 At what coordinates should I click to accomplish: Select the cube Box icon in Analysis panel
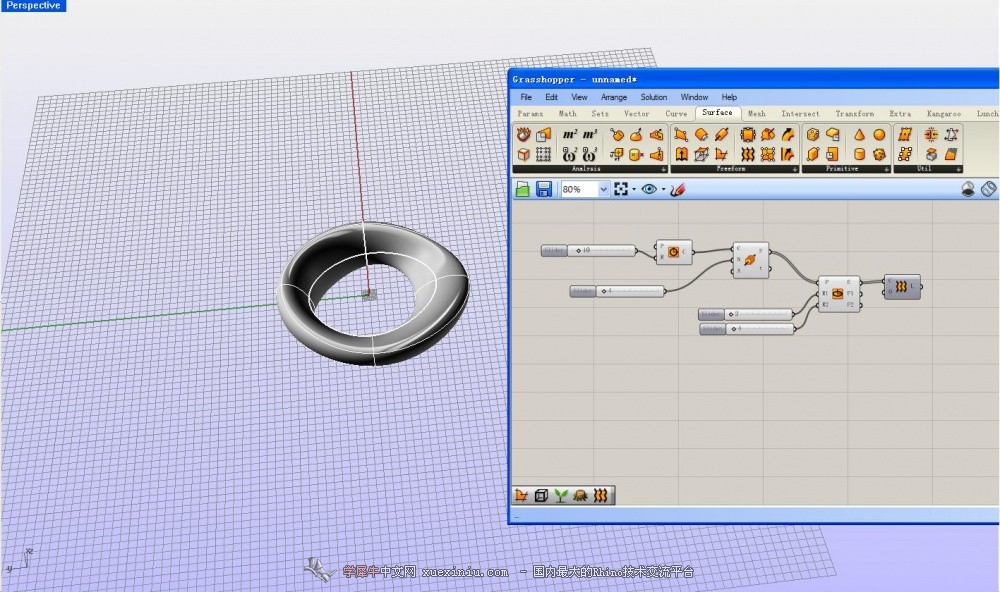(x=524, y=154)
